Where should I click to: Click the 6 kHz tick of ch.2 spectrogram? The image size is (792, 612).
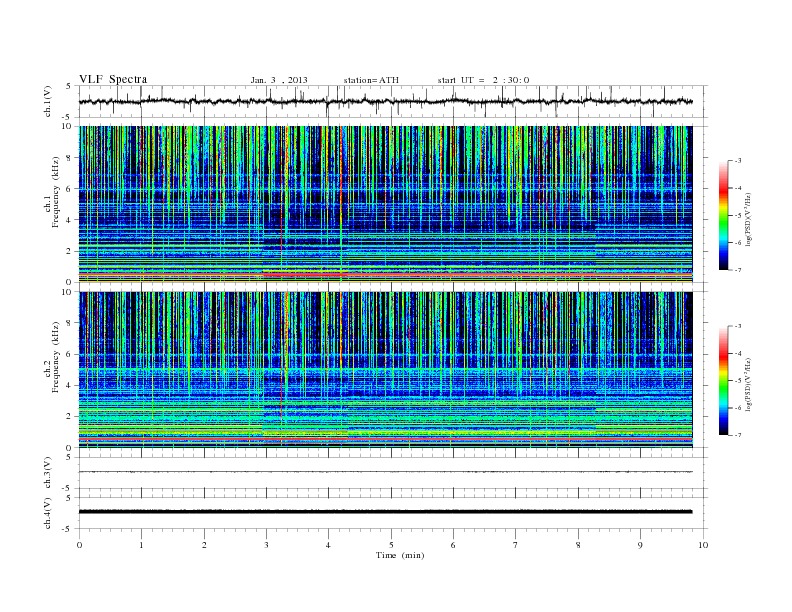pos(69,354)
